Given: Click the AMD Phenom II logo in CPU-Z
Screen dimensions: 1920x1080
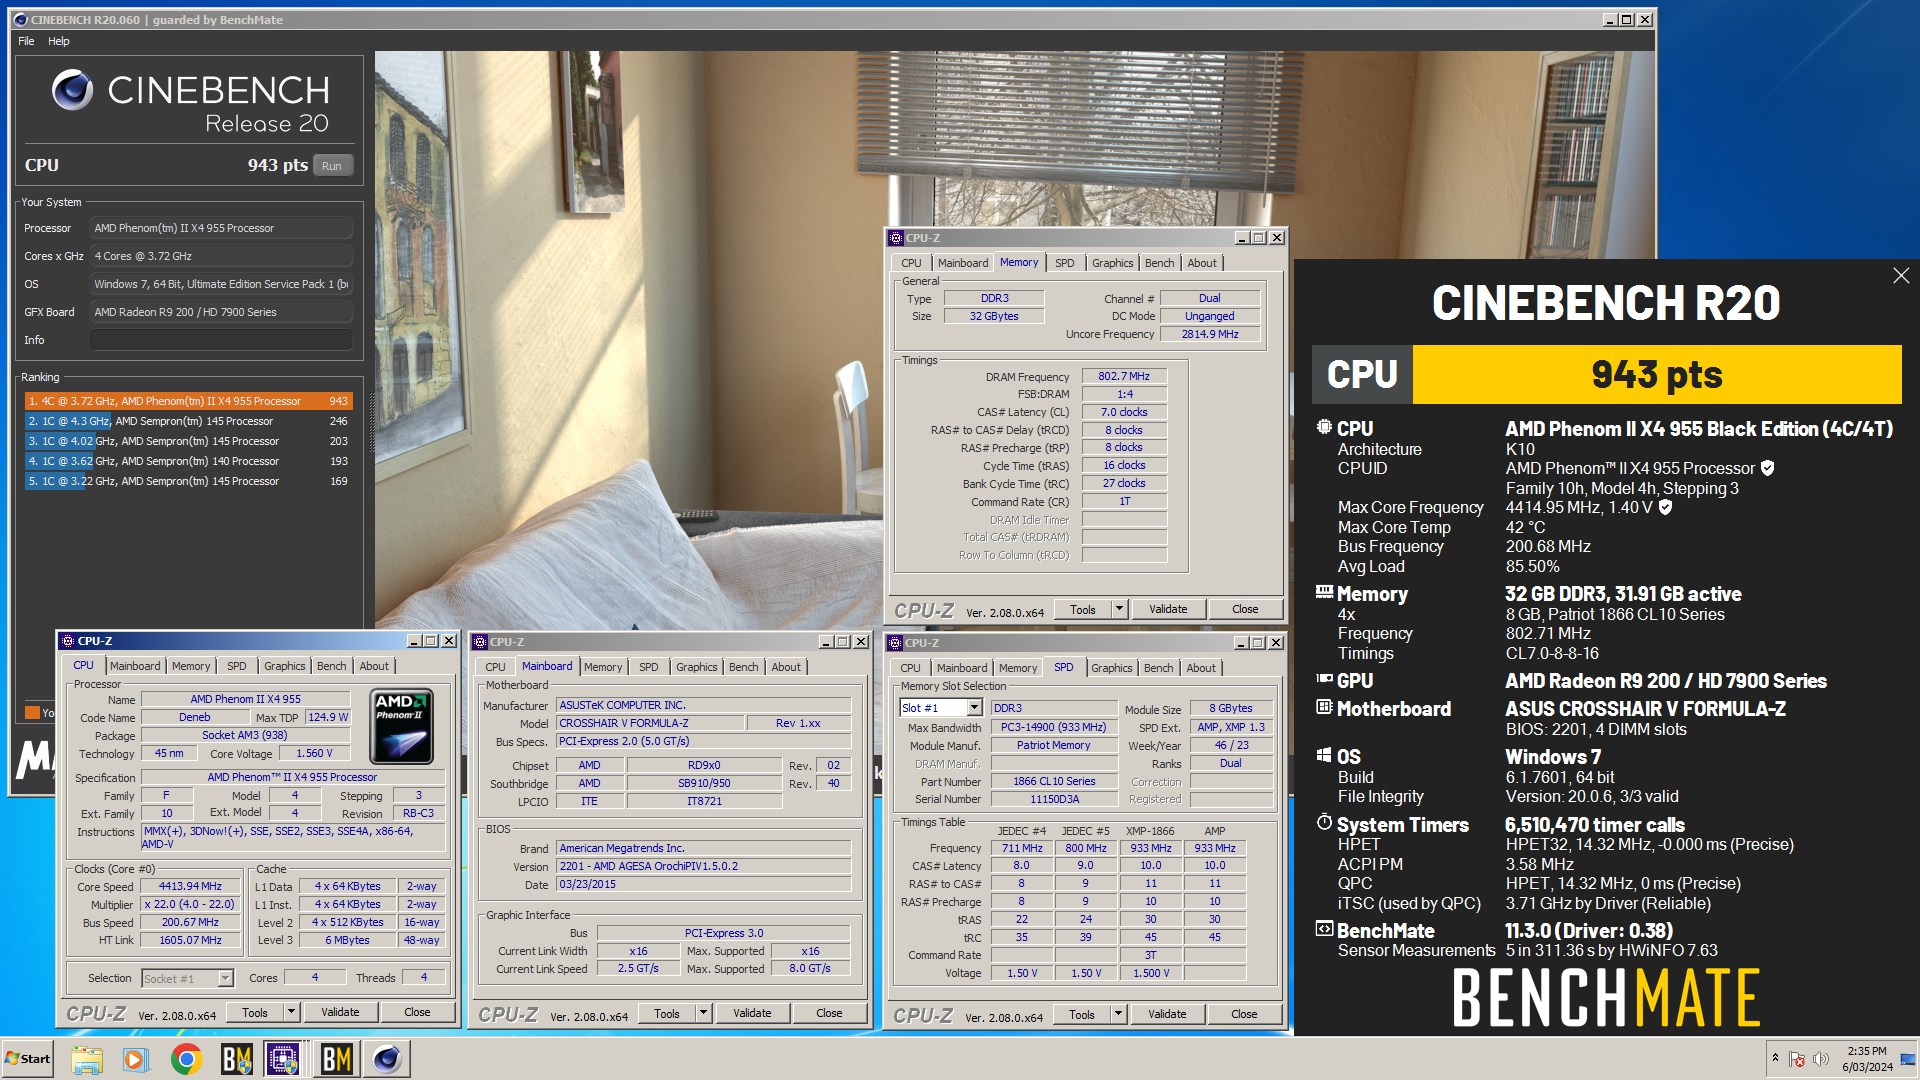Looking at the screenshot, I should coord(402,727).
